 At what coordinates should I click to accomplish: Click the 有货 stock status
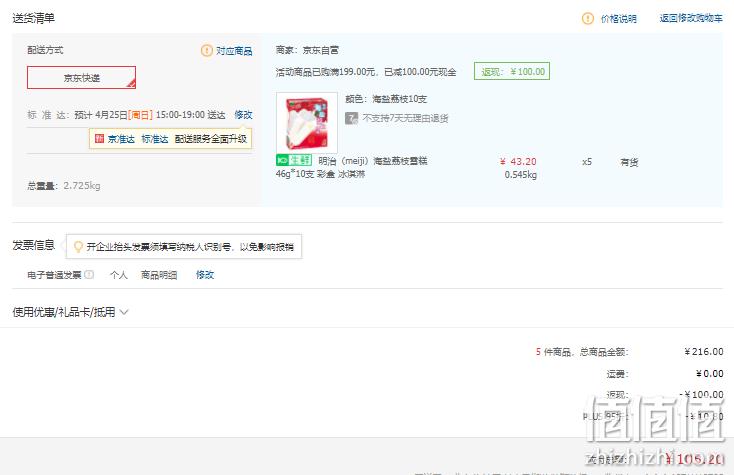[x=629, y=162]
